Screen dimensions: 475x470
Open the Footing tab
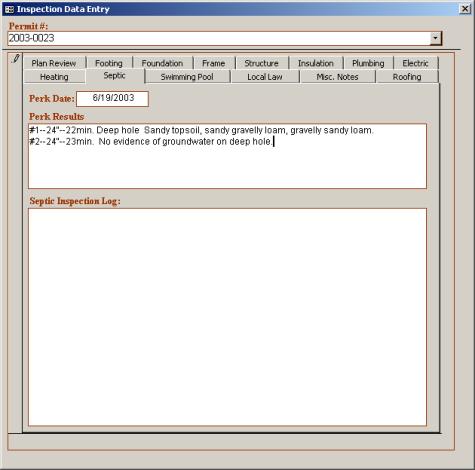[109, 63]
